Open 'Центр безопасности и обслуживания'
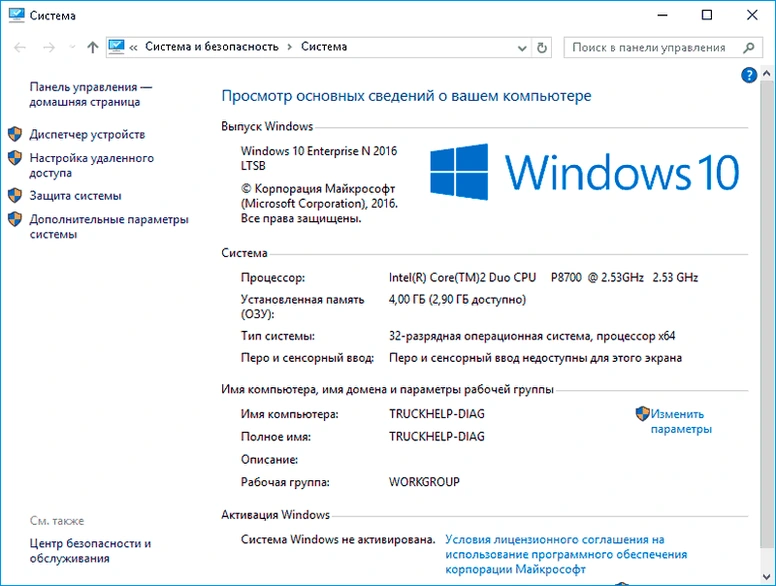This screenshot has height=586, width=776. tap(90, 551)
